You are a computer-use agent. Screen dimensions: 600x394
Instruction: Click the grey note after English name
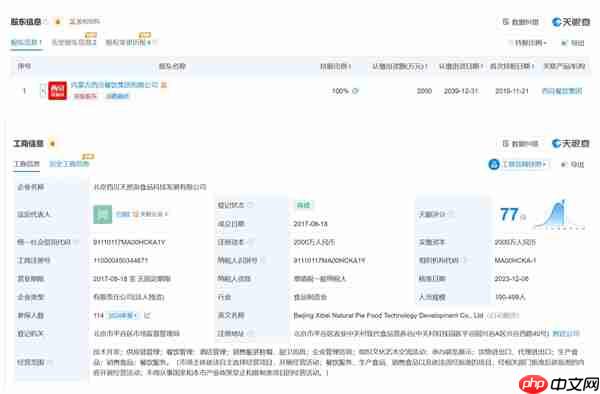click(503, 316)
